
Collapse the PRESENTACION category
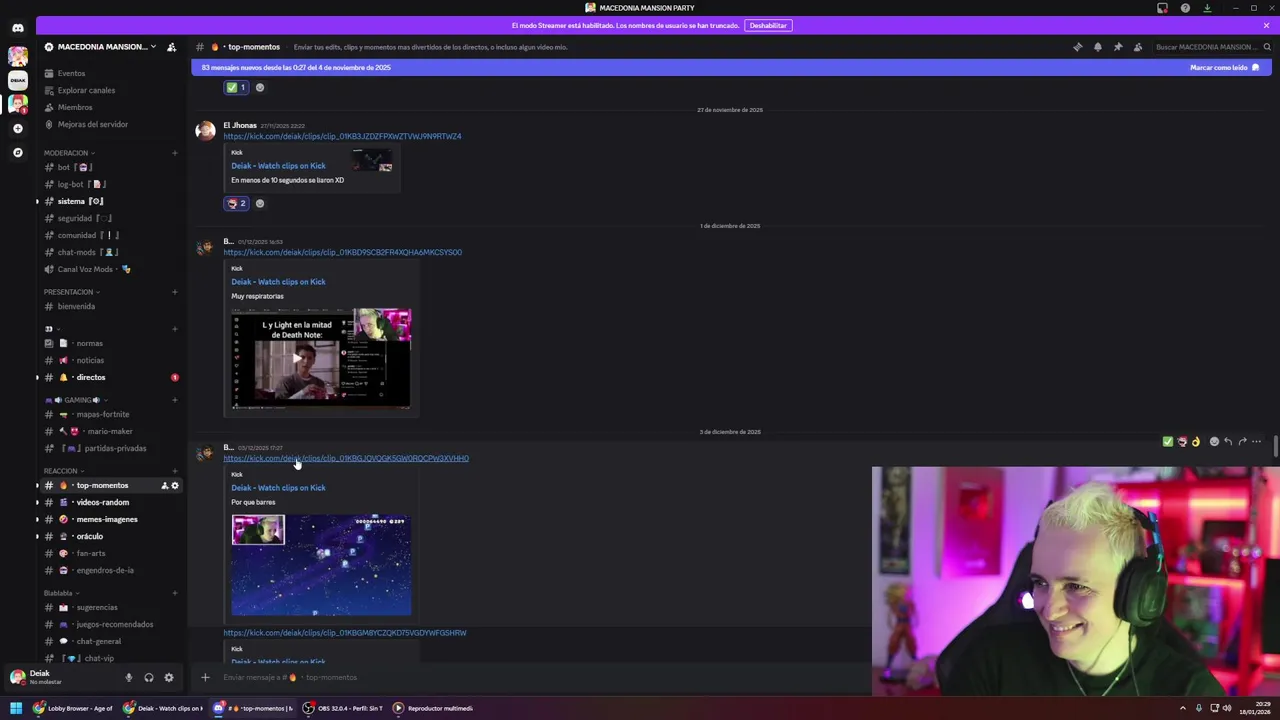click(x=72, y=292)
